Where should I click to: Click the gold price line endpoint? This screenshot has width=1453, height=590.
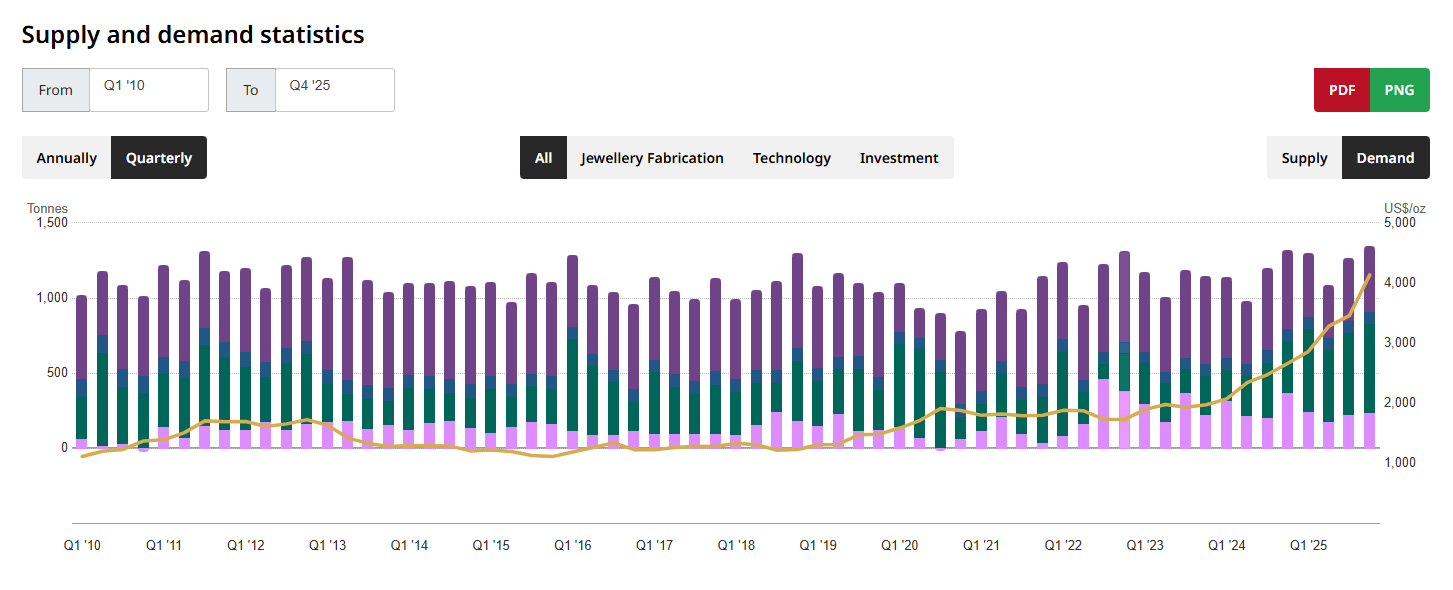pos(1370,275)
